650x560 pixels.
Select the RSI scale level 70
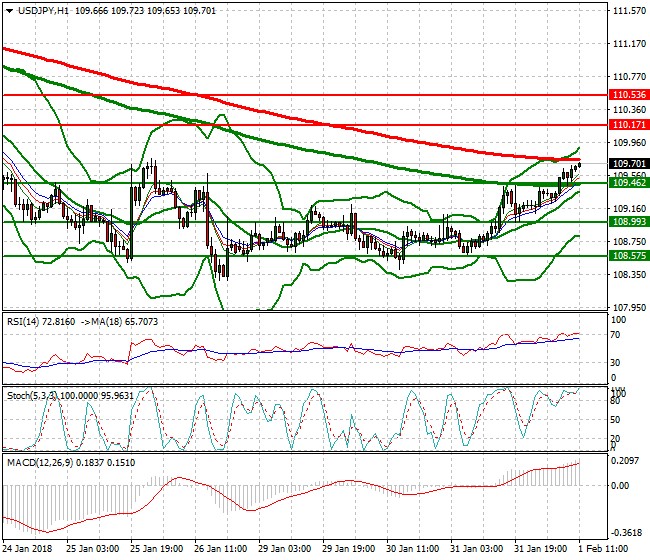(616, 335)
